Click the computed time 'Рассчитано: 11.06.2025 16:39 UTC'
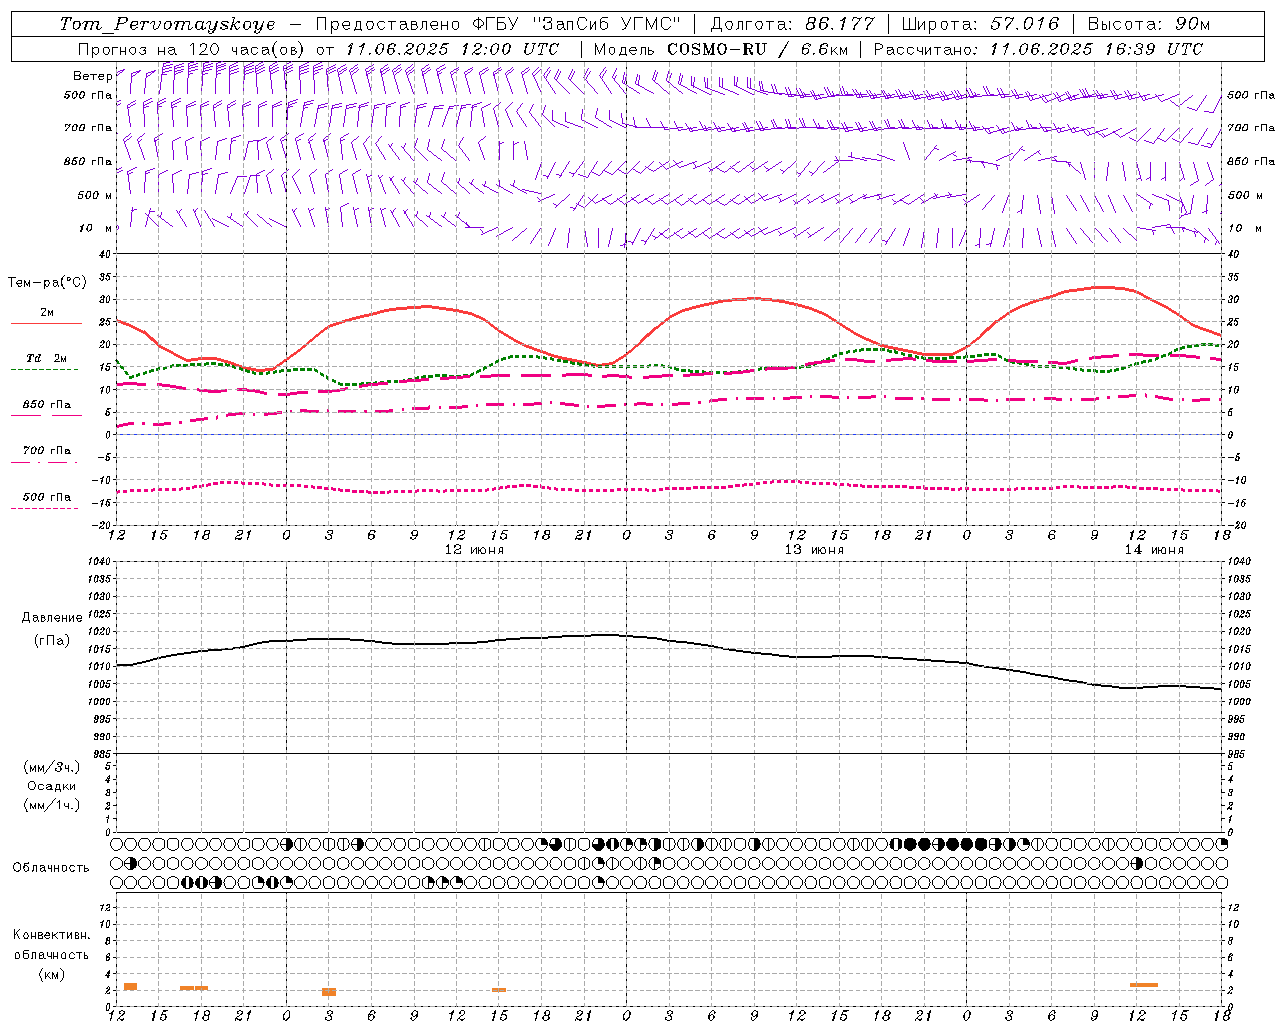The width and height of the screenshot is (1280, 1024). [x=1039, y=49]
